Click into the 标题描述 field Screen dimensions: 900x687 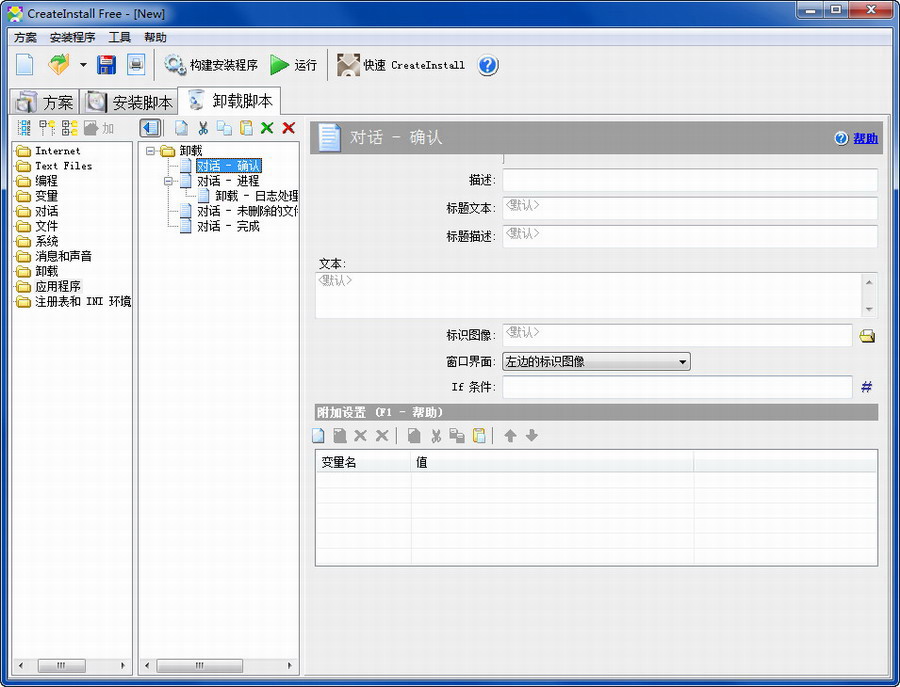(690, 236)
